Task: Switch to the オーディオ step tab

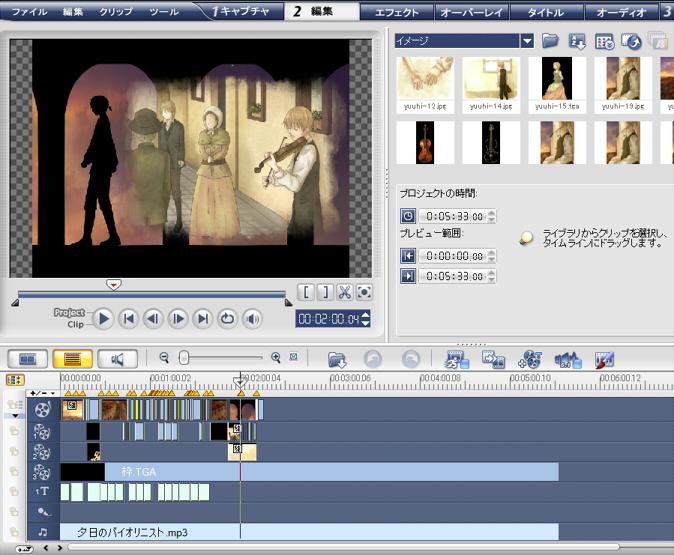Action: tap(621, 12)
